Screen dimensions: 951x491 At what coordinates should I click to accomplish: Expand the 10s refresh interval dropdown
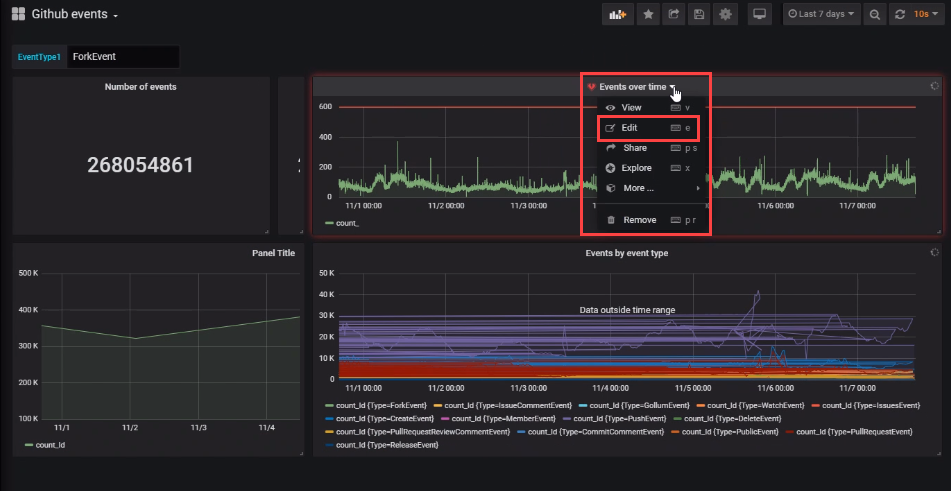click(x=927, y=14)
